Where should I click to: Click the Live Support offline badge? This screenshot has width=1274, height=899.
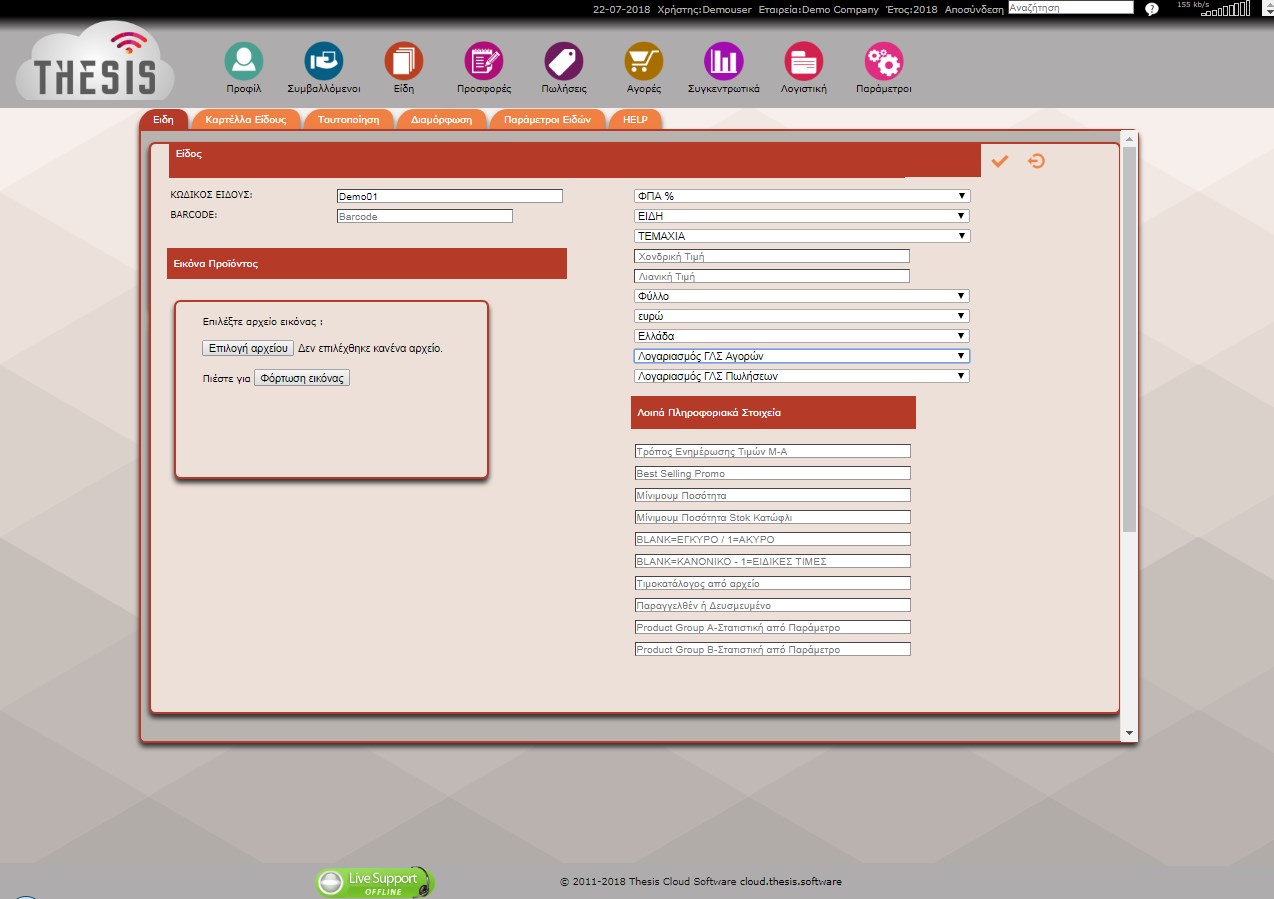click(x=376, y=882)
